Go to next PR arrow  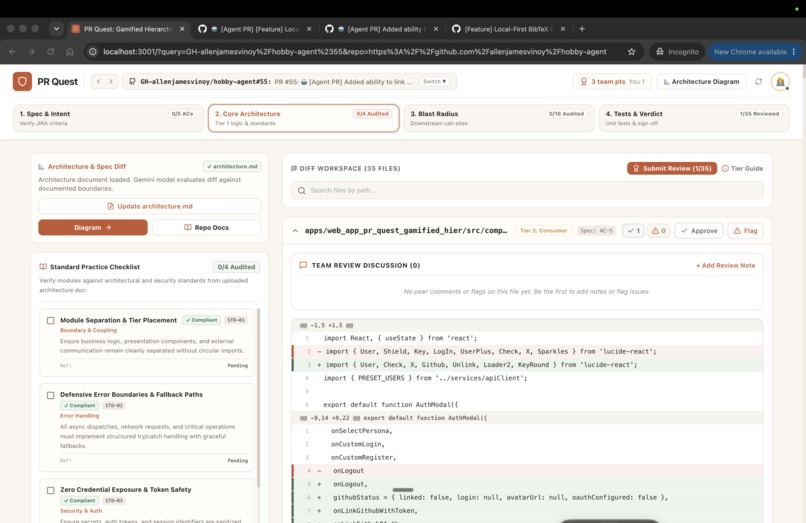tap(111, 81)
